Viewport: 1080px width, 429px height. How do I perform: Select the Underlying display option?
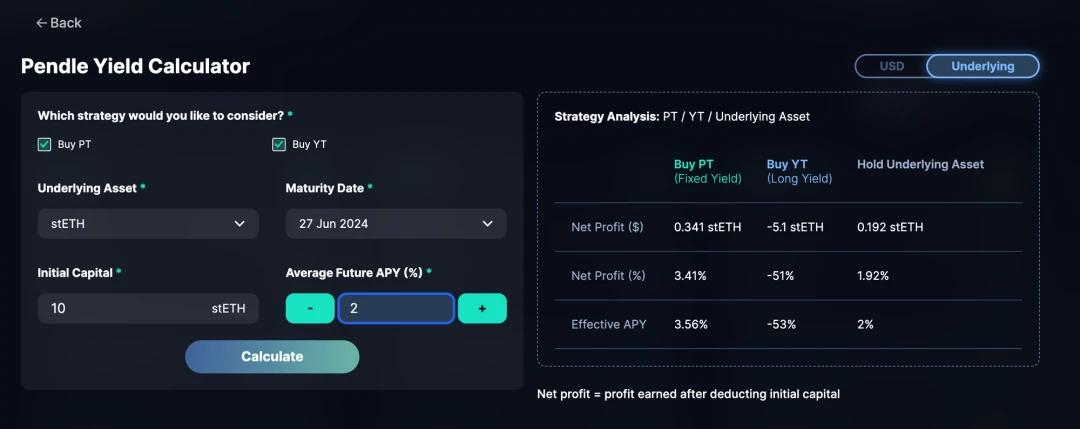tap(982, 66)
